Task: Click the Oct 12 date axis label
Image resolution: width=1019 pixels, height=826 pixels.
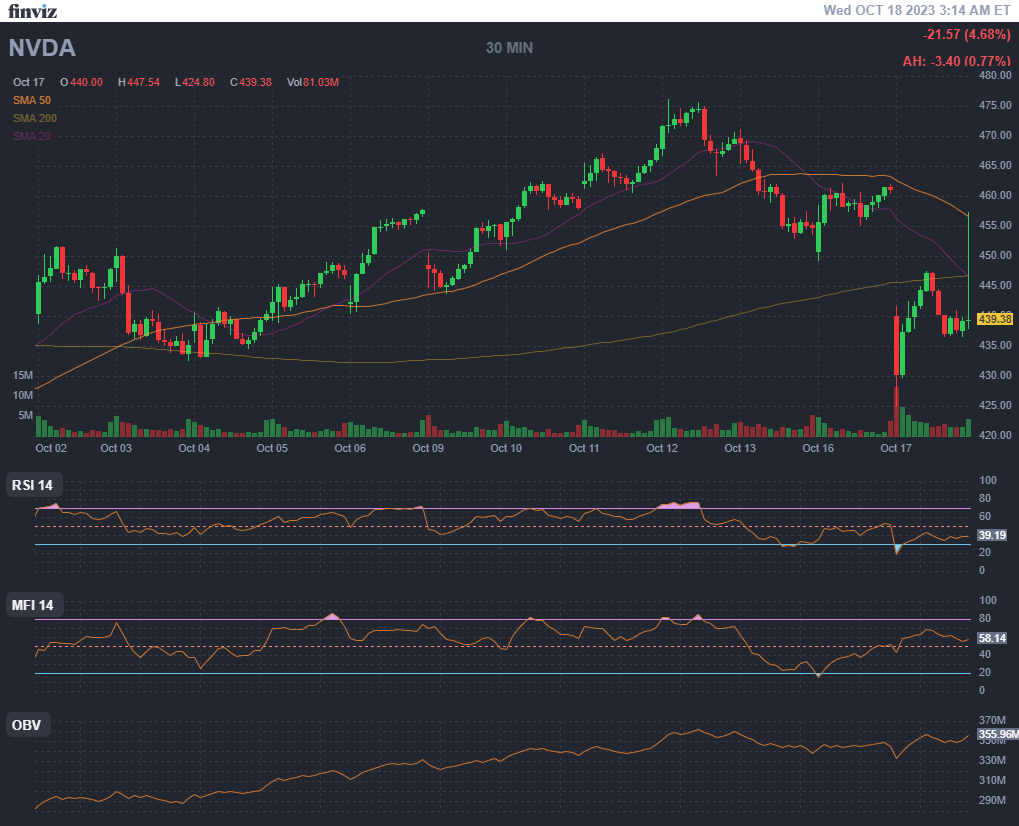Action: (x=662, y=449)
